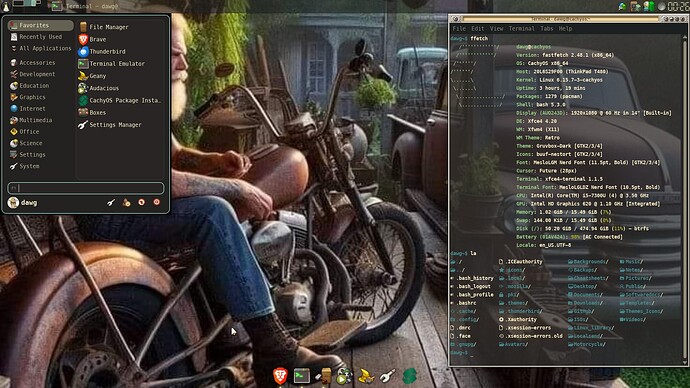Click the battery power tray icon
The image size is (690, 388).
tap(649, 6)
